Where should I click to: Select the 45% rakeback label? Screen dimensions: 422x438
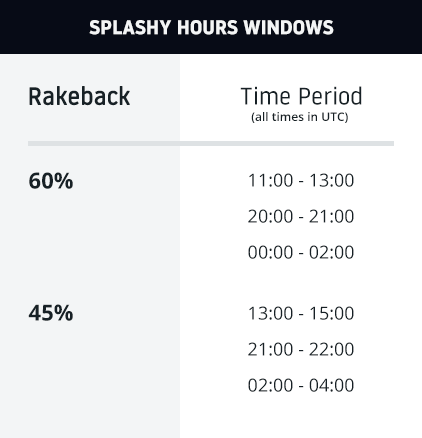tap(51, 313)
